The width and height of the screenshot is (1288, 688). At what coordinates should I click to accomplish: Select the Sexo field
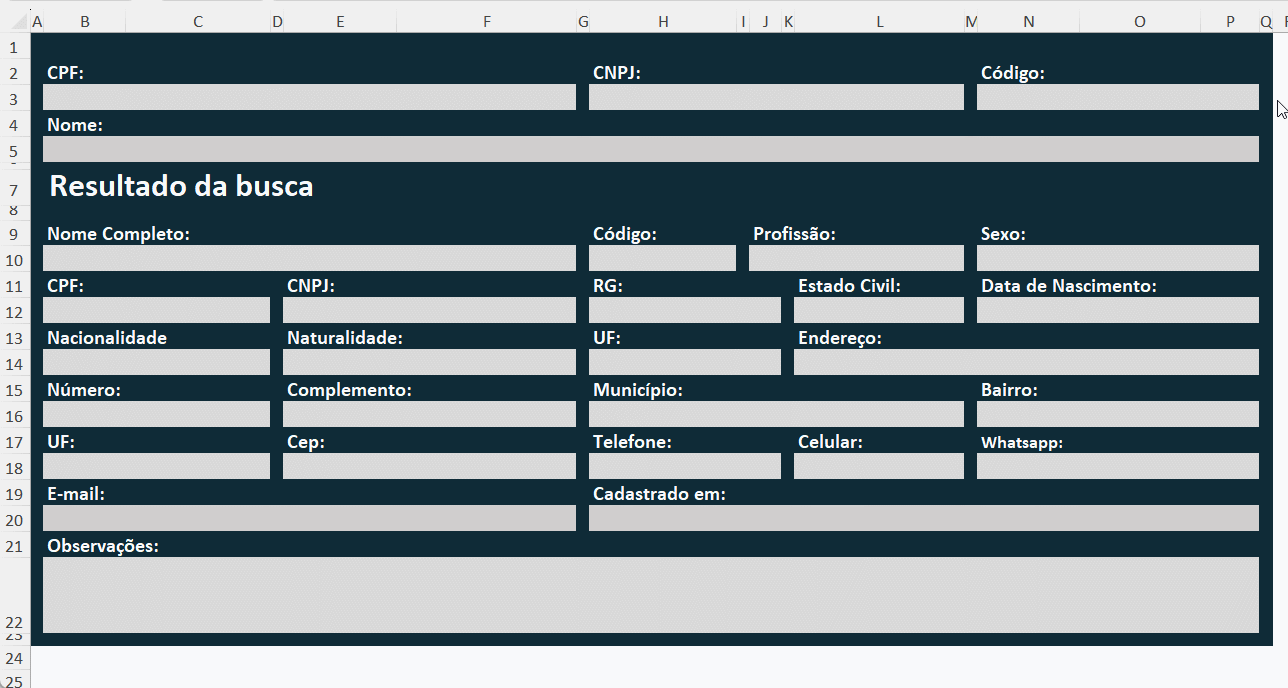coord(1117,258)
